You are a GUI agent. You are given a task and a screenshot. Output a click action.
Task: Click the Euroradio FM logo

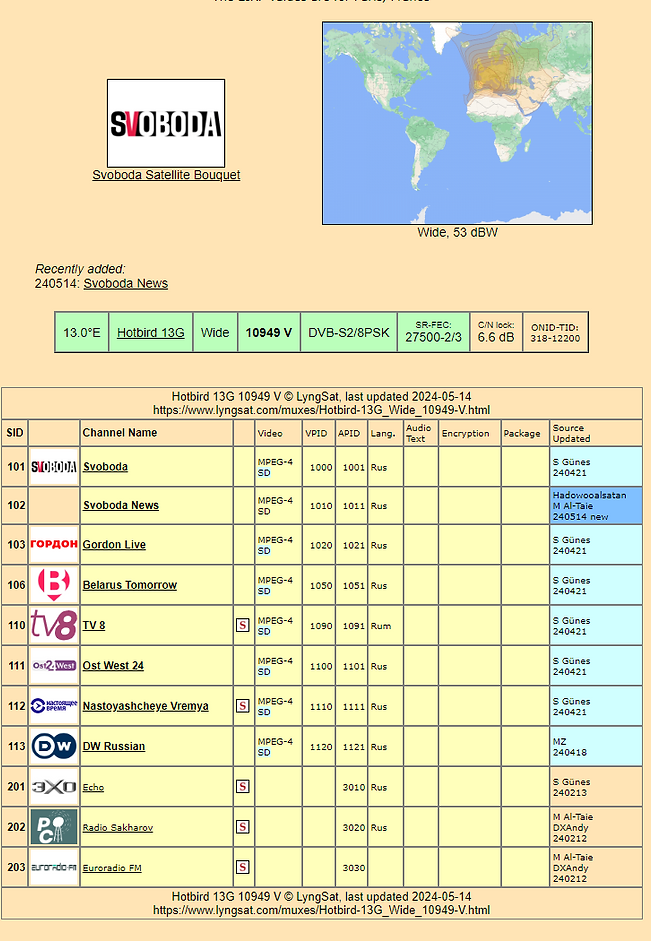tap(54, 867)
